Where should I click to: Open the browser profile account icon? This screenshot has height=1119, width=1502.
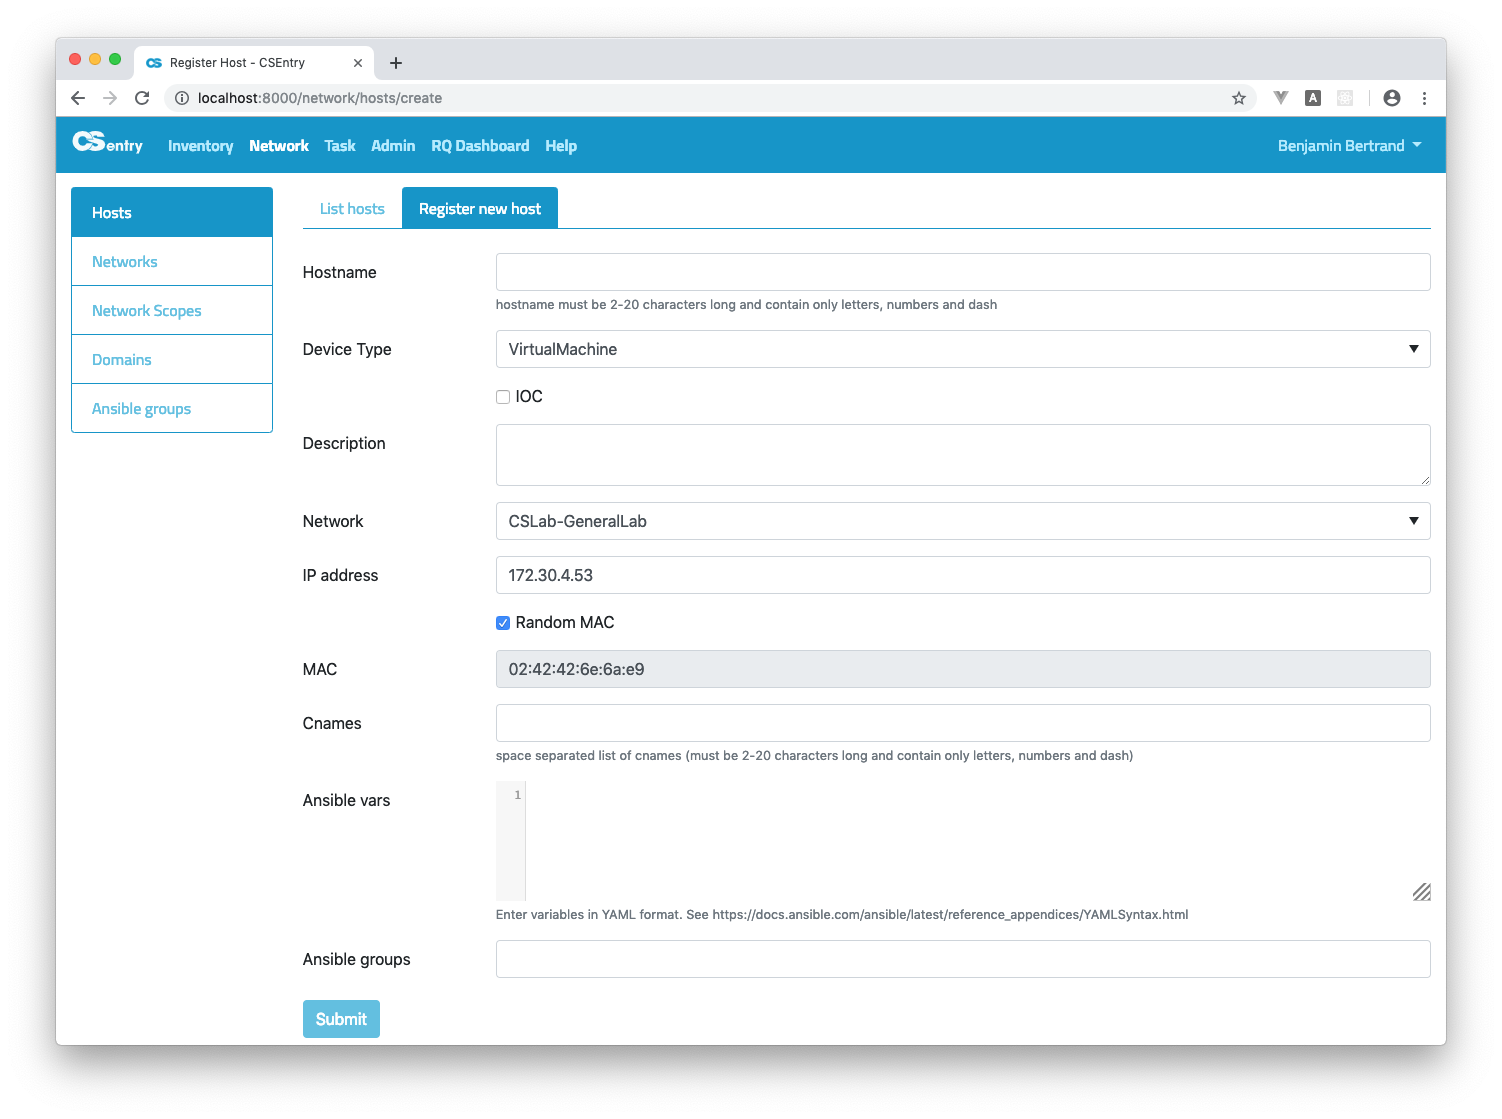(x=1391, y=98)
